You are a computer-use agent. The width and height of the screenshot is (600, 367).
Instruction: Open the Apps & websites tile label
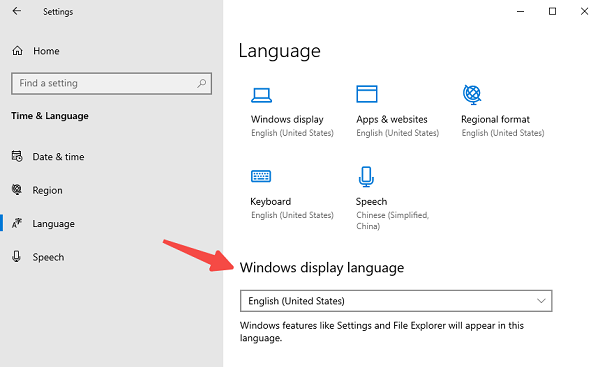[x=391, y=119]
